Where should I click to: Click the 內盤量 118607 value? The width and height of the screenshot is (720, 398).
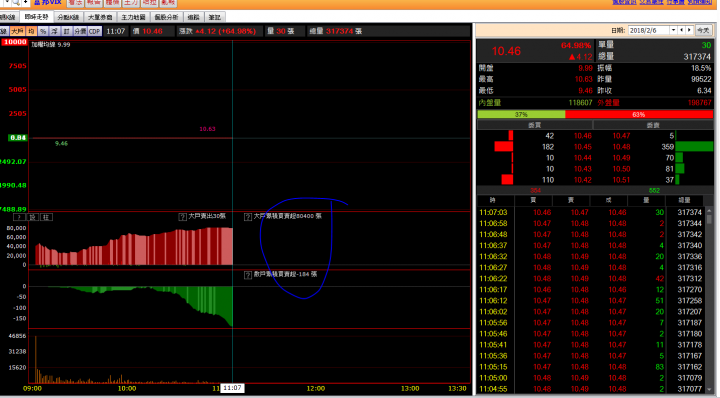click(x=580, y=103)
